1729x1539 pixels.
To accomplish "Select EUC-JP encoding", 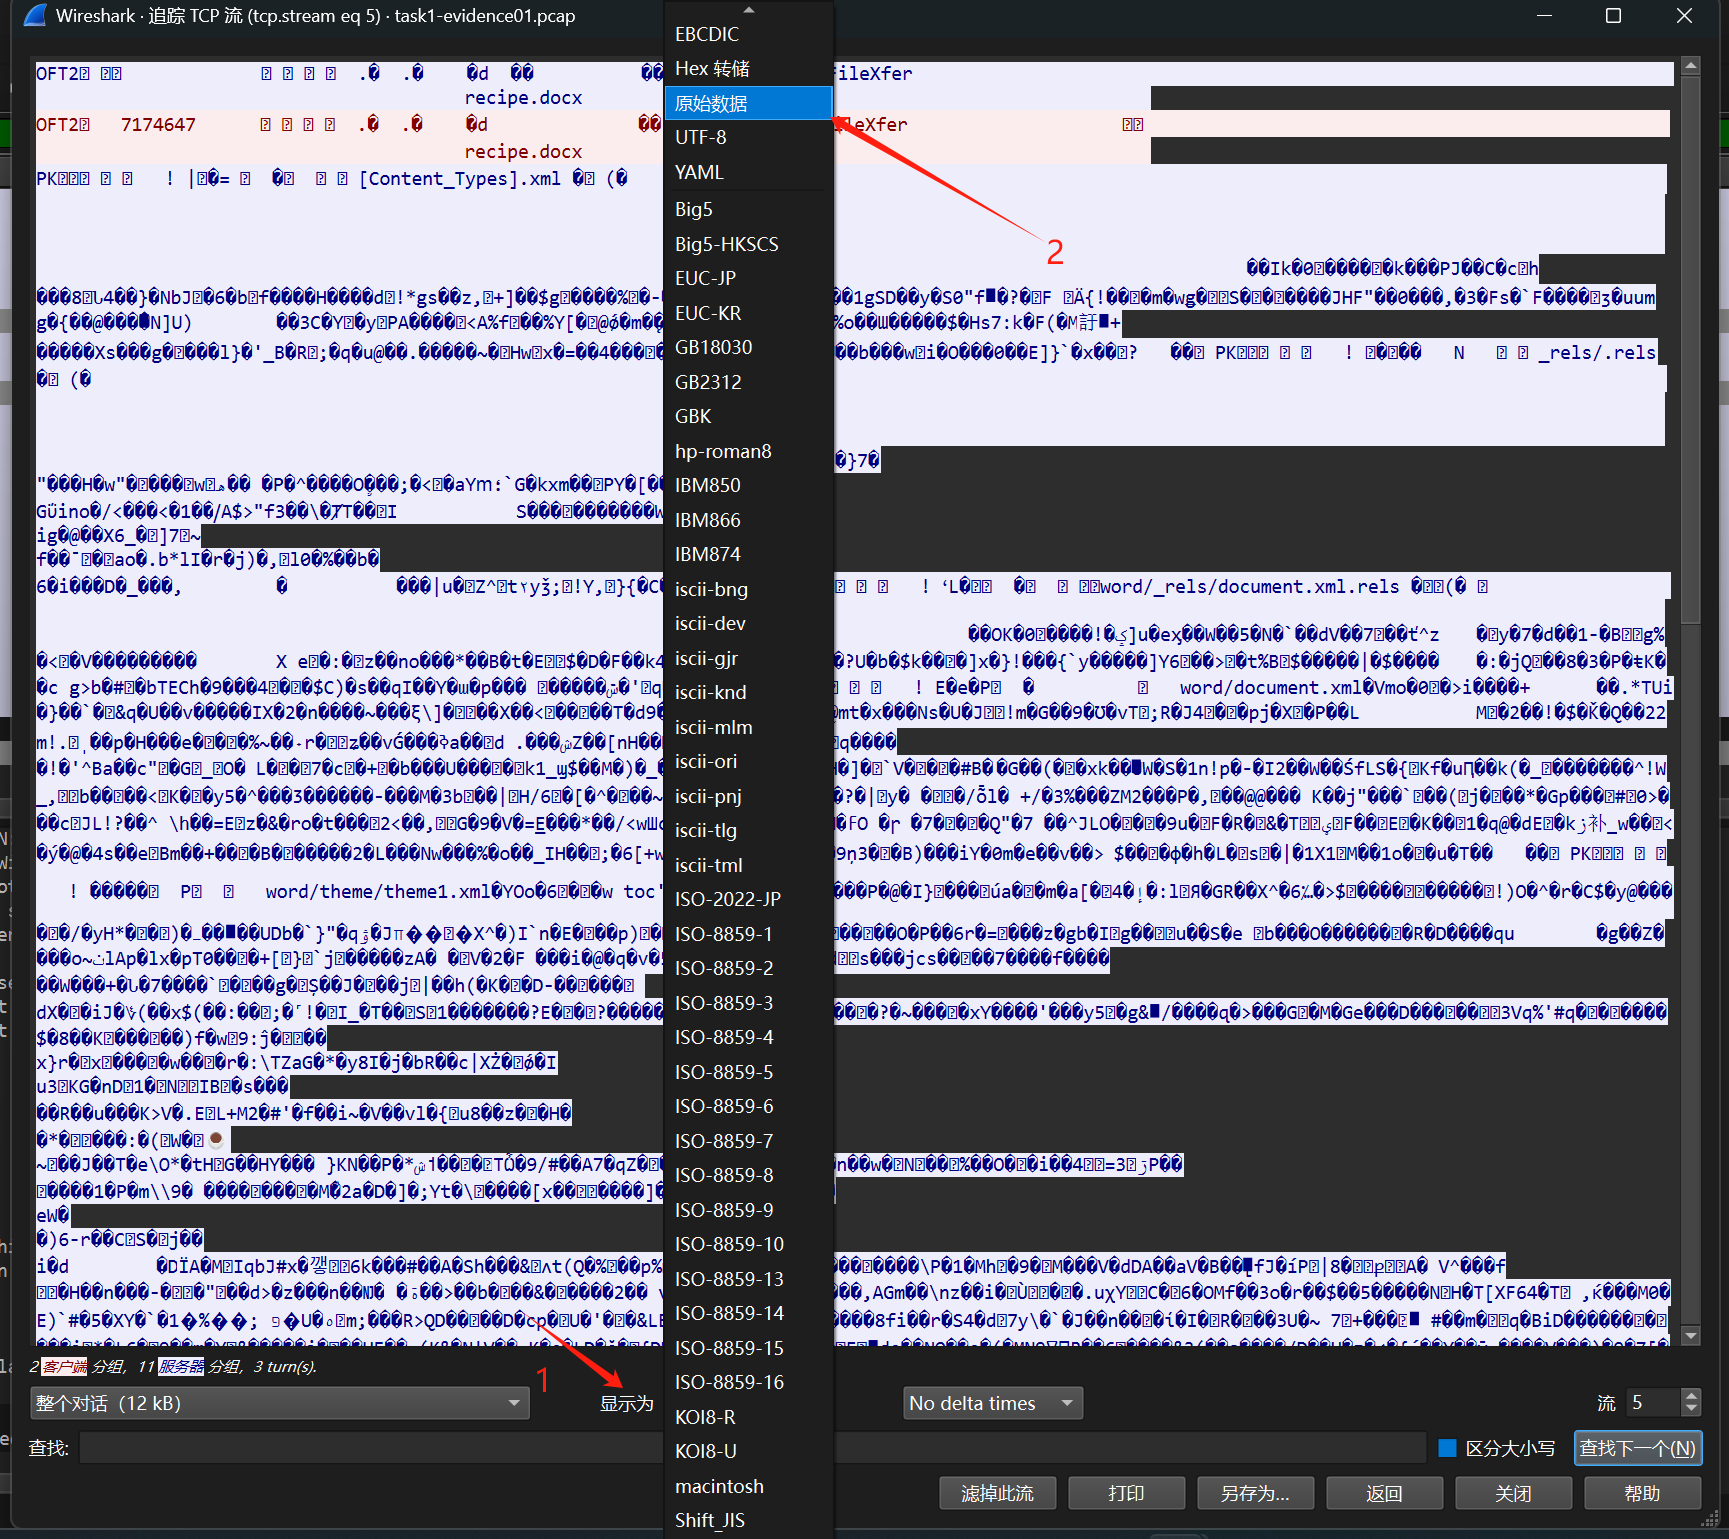I will tap(749, 278).
